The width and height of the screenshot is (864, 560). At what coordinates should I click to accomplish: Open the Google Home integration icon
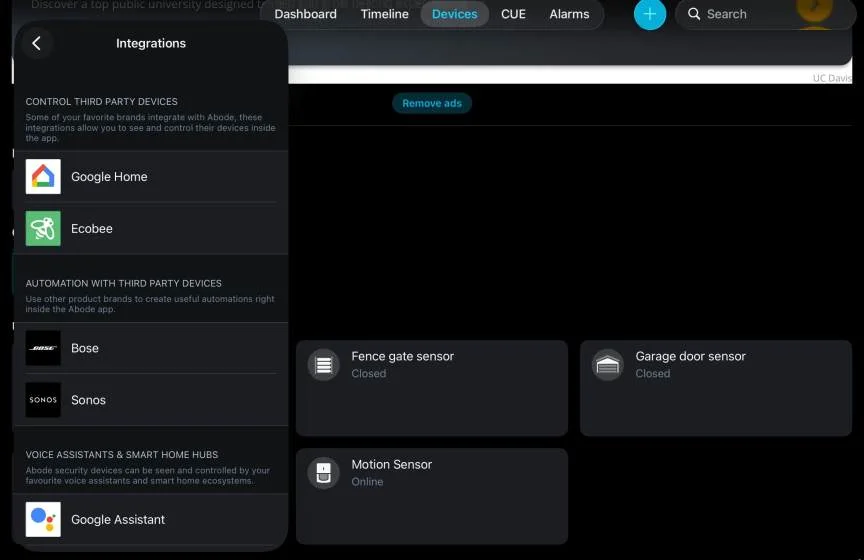coord(43,176)
